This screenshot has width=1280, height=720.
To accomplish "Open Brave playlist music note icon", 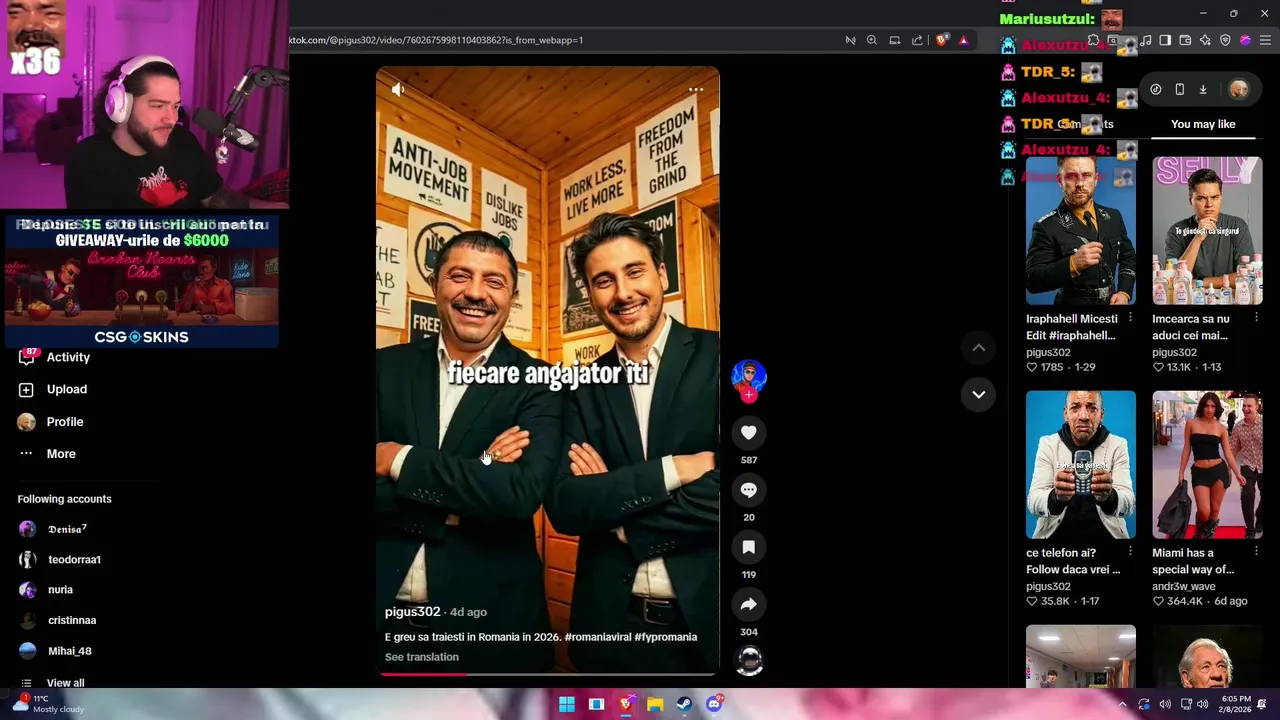I will [1145, 40].
